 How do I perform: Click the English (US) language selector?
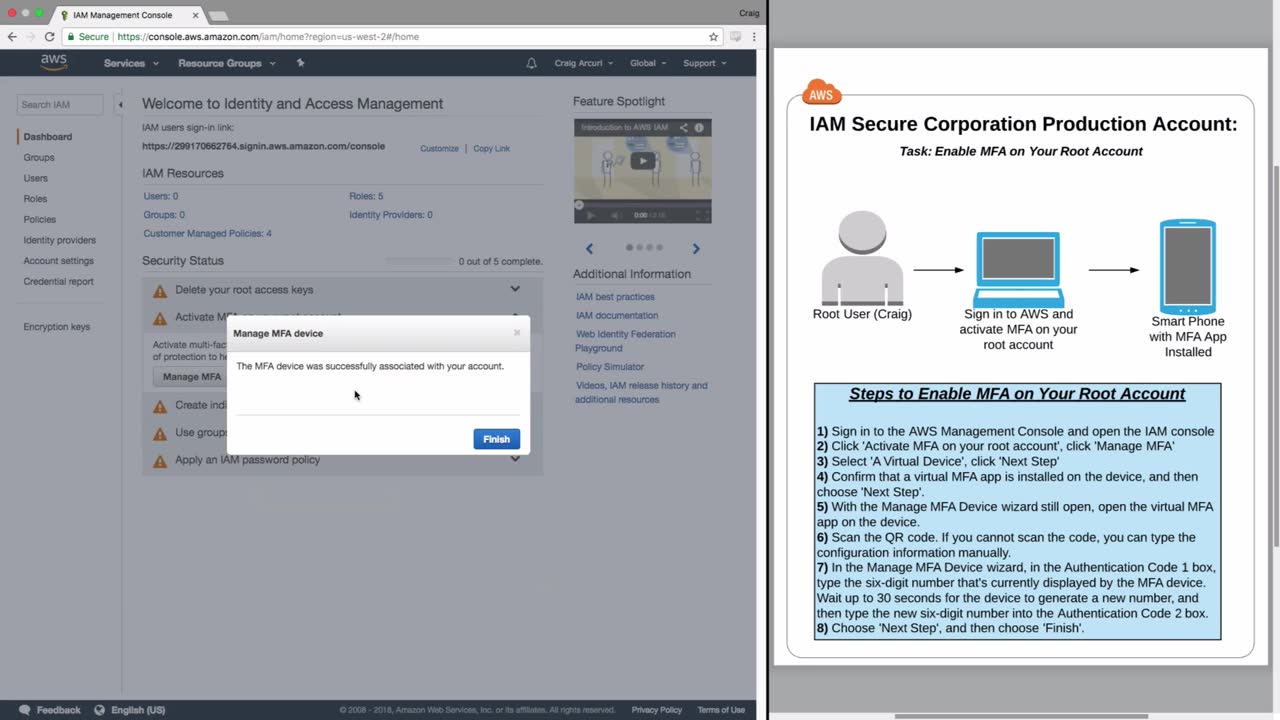[130, 710]
